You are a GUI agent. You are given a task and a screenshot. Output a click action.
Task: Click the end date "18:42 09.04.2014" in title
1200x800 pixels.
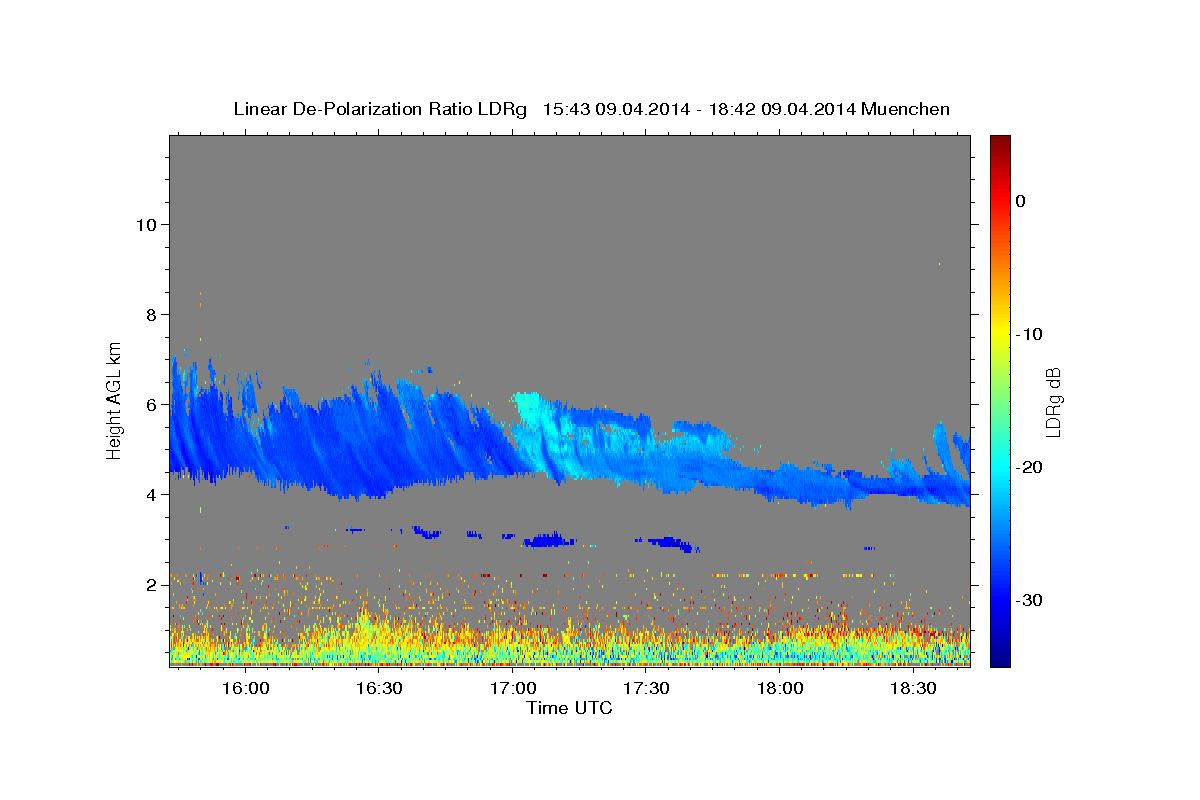(782, 109)
